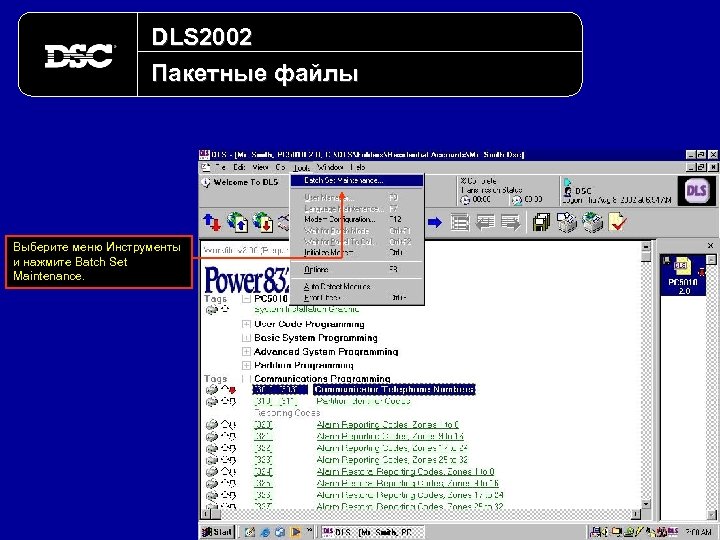
Task: Launch Internet Explorer from the taskbar
Action: click(x=265, y=532)
